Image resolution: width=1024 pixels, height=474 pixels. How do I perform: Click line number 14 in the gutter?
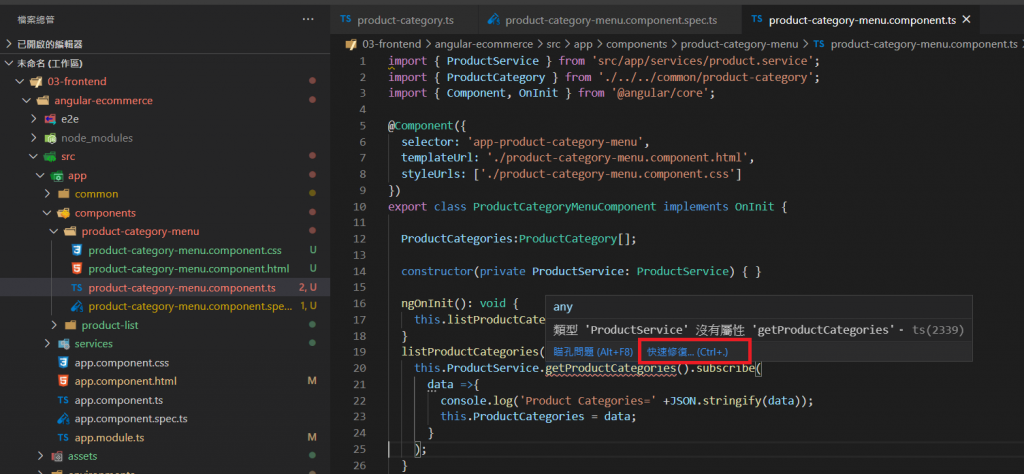click(x=359, y=271)
